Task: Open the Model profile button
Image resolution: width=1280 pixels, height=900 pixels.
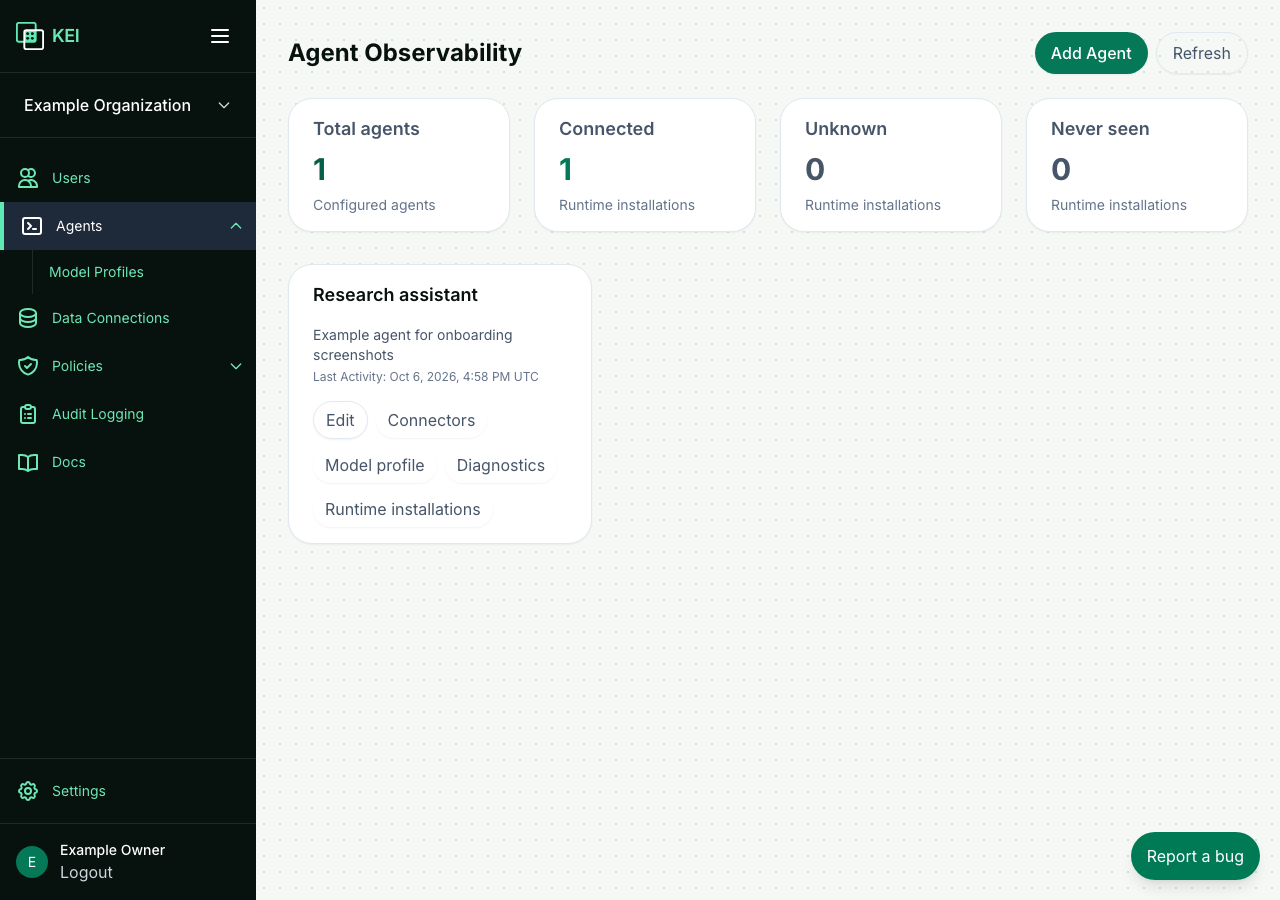Action: tap(375, 465)
